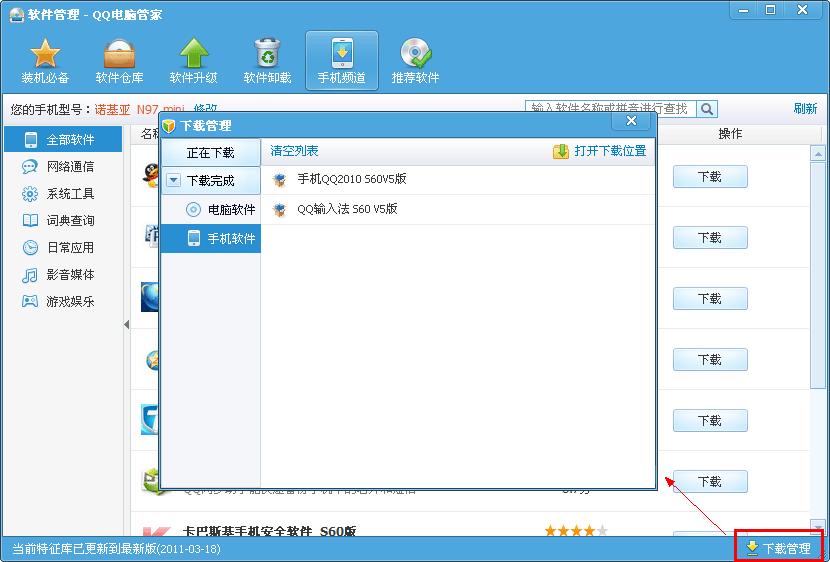Click the 打开下载位置 folder icon
Viewport: 830px width, 562px height.
[x=561, y=151]
